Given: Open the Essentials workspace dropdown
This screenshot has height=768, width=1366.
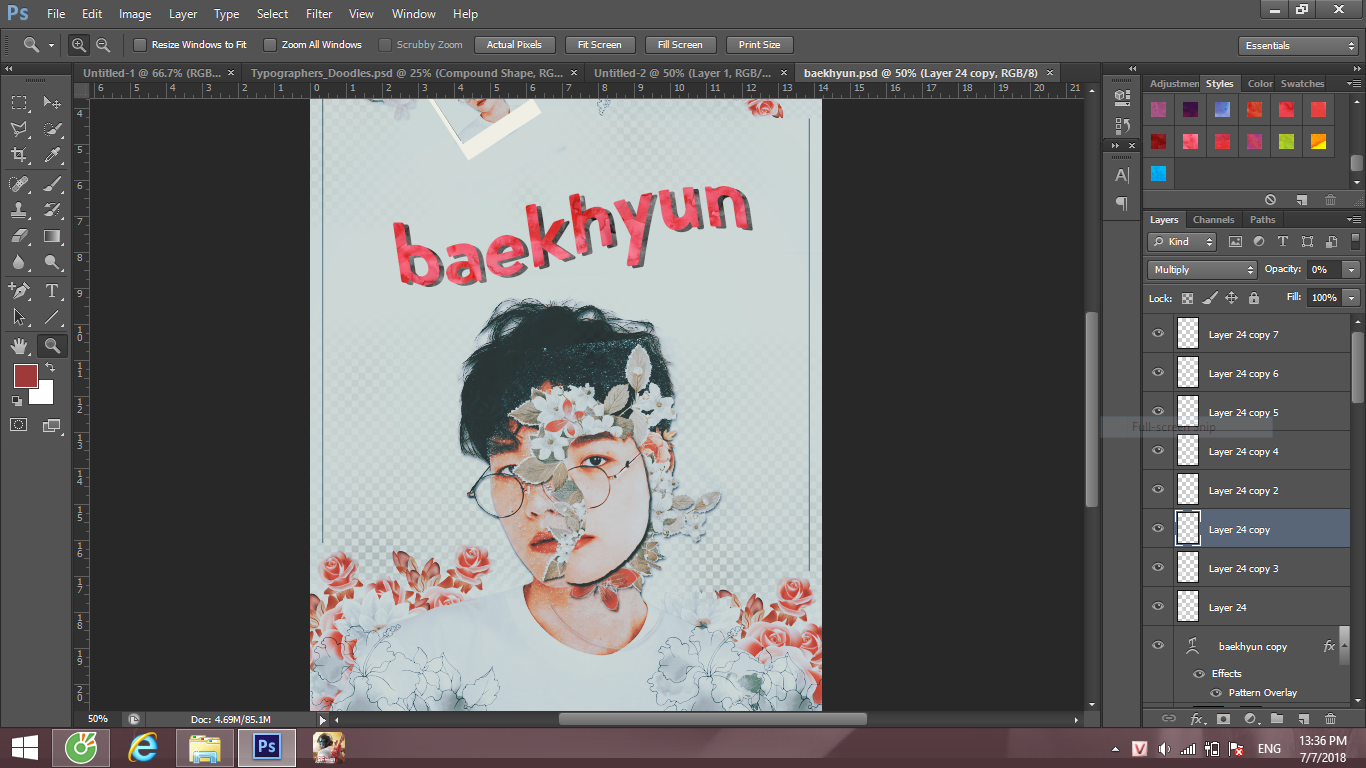Looking at the screenshot, I should click(x=1298, y=46).
